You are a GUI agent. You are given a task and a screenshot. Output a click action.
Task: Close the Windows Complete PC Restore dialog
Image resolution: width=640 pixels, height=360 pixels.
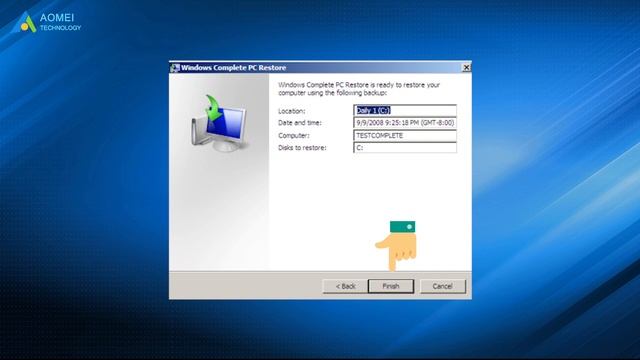point(466,67)
